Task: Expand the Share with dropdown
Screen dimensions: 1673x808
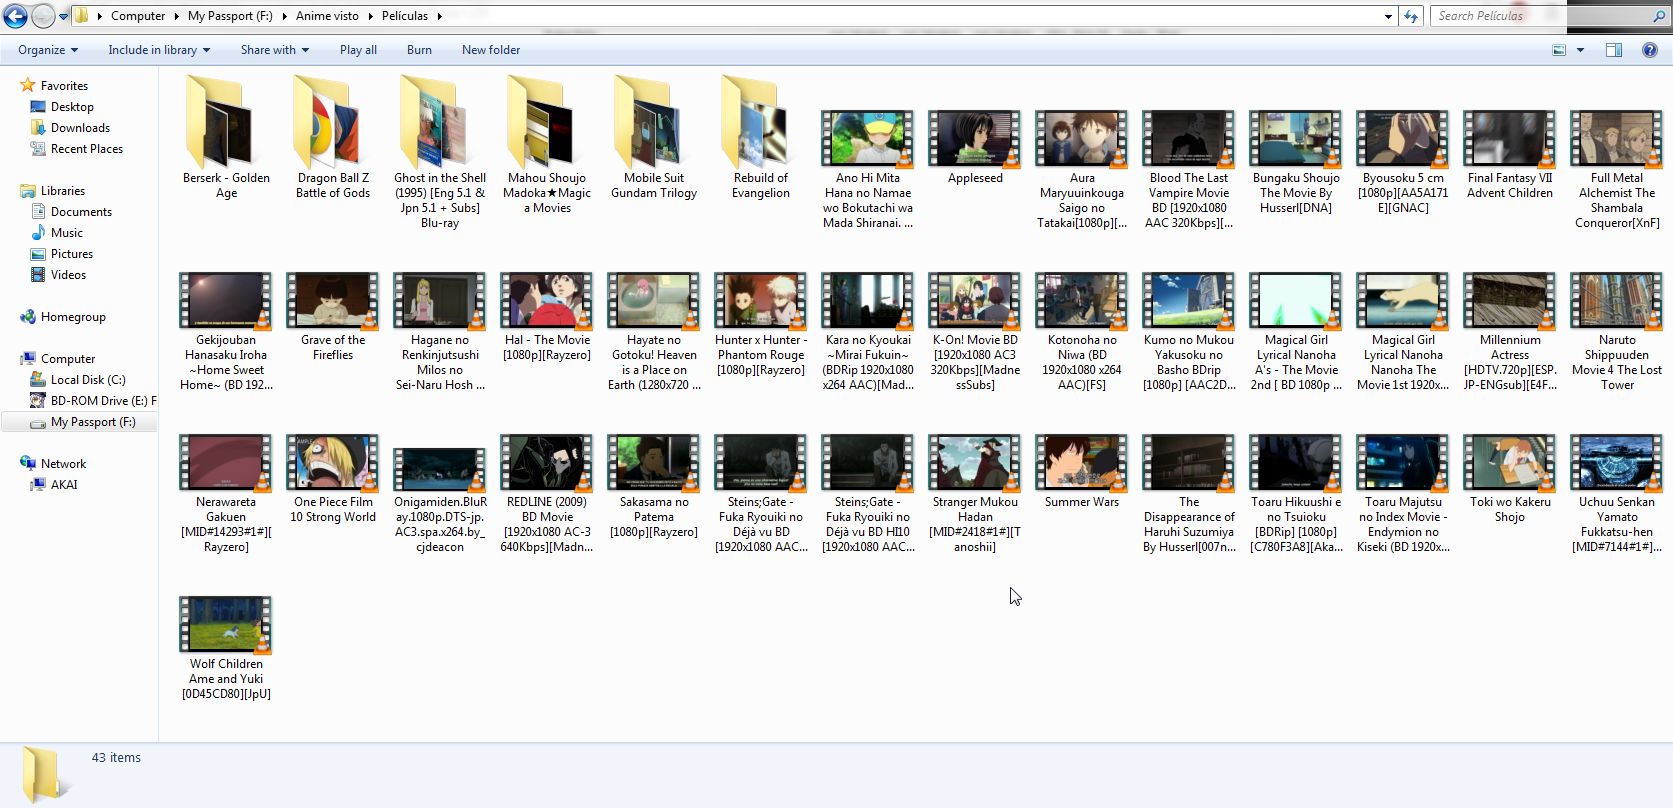Action: coord(274,50)
